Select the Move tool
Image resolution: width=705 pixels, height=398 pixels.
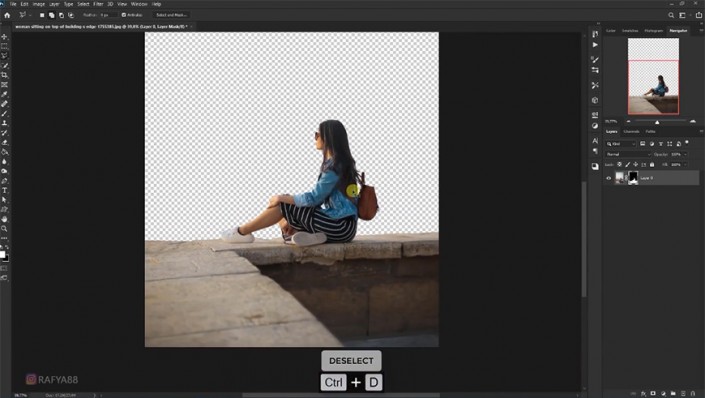tap(4, 36)
